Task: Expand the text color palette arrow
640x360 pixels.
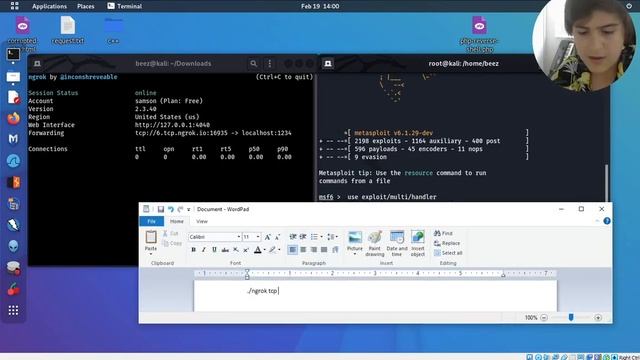Action: point(264,249)
